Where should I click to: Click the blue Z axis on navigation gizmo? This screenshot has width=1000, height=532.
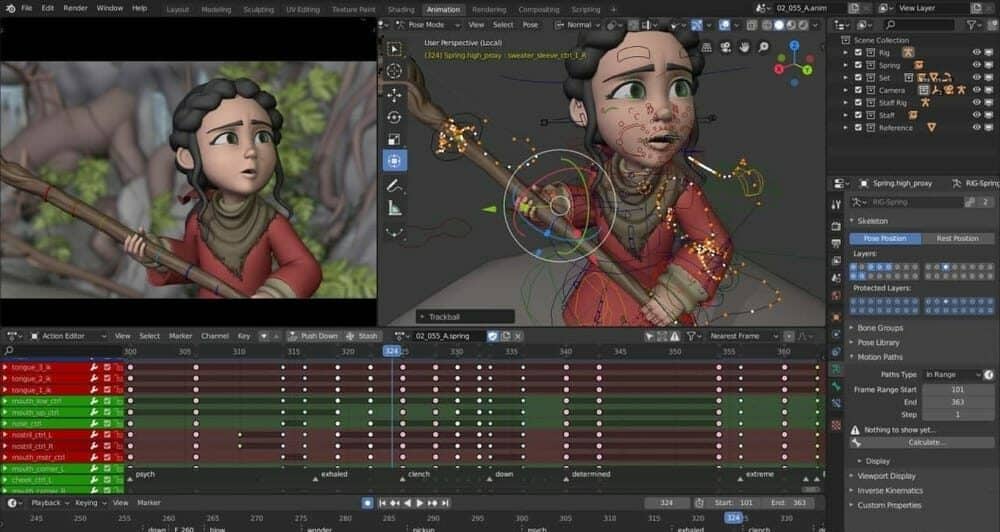coord(795,45)
